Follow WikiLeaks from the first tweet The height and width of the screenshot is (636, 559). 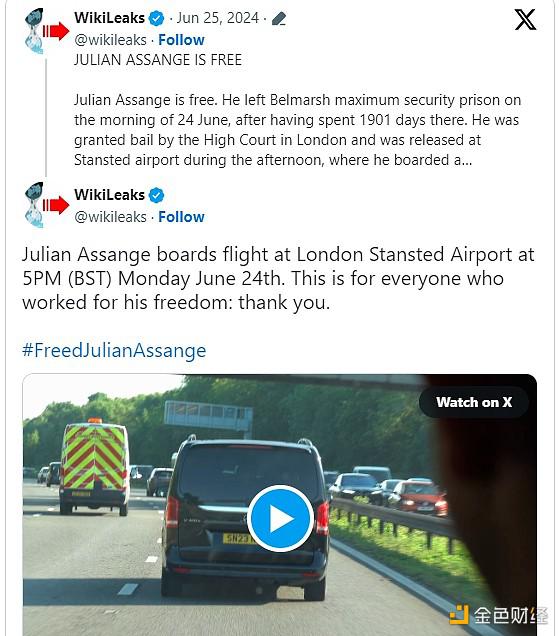[181, 40]
